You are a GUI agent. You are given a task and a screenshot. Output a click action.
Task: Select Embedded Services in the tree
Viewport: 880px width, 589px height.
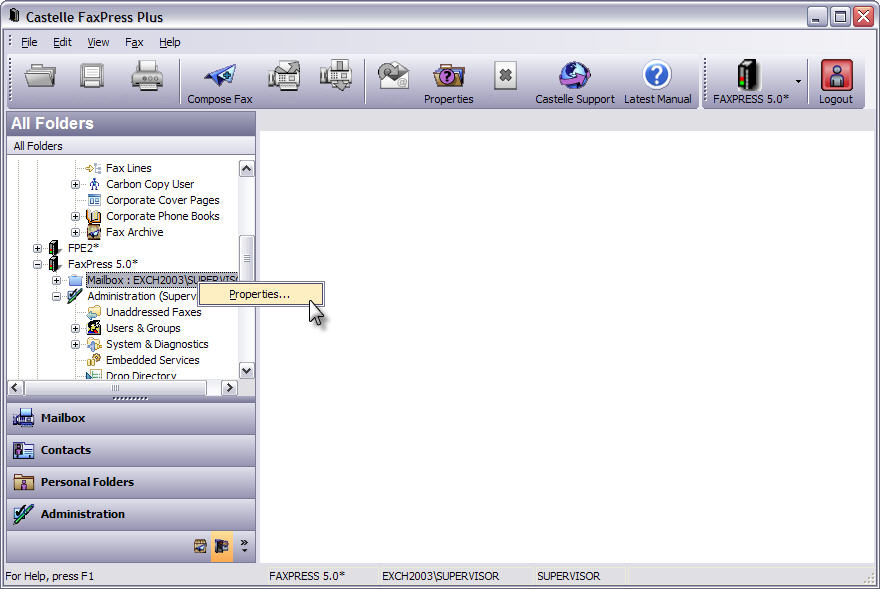153,360
